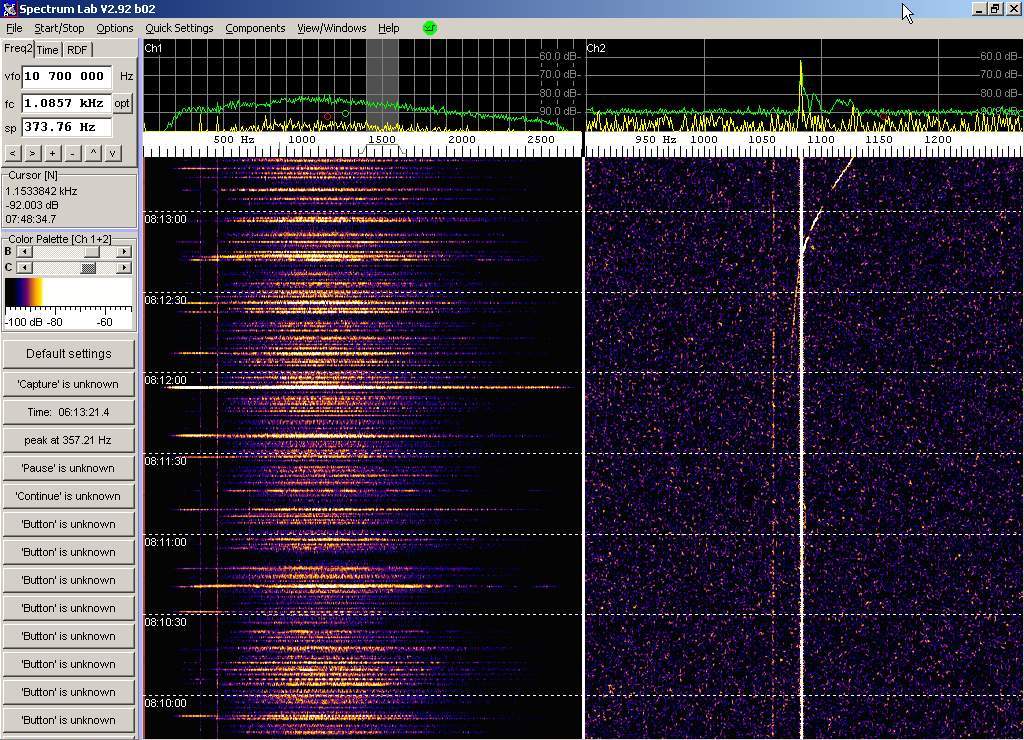Click the 'v' down arrow button
The width and height of the screenshot is (1024, 740).
click(113, 153)
